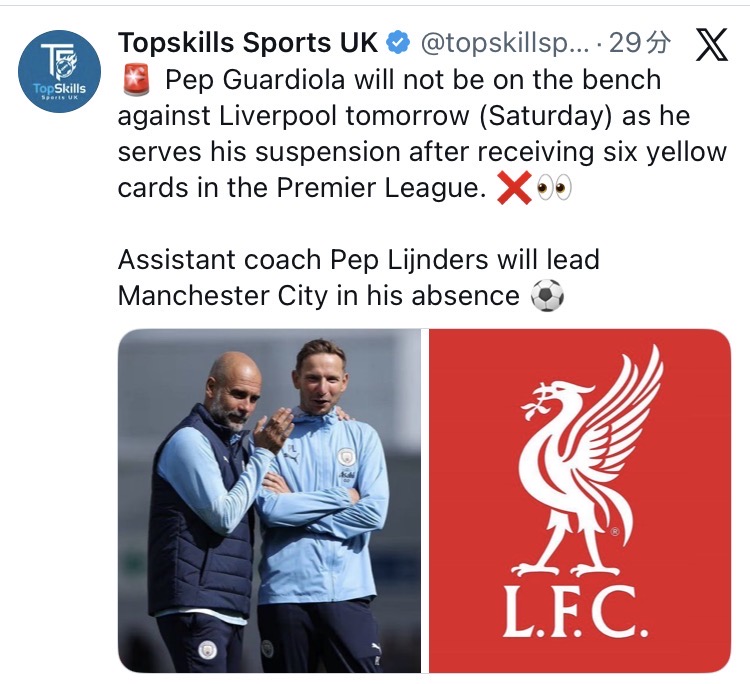Open the training ground photo of two coaches
Image resolution: width=750 pixels, height=684 pixels.
point(268,500)
